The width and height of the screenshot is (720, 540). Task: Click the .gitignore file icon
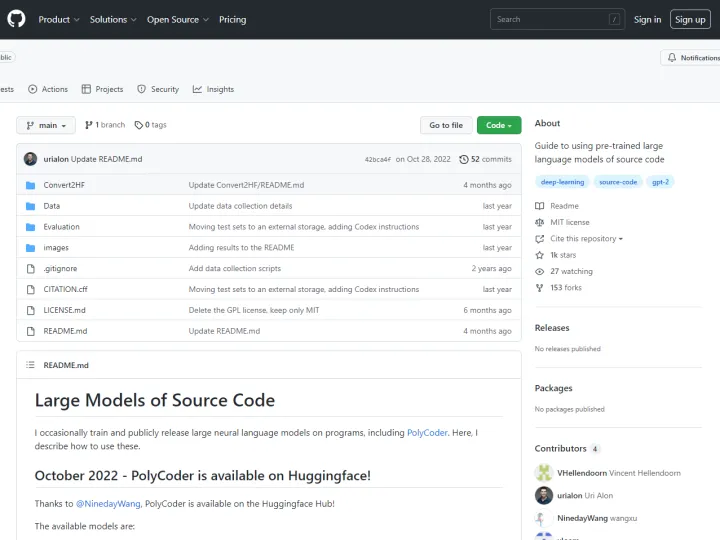click(31, 269)
